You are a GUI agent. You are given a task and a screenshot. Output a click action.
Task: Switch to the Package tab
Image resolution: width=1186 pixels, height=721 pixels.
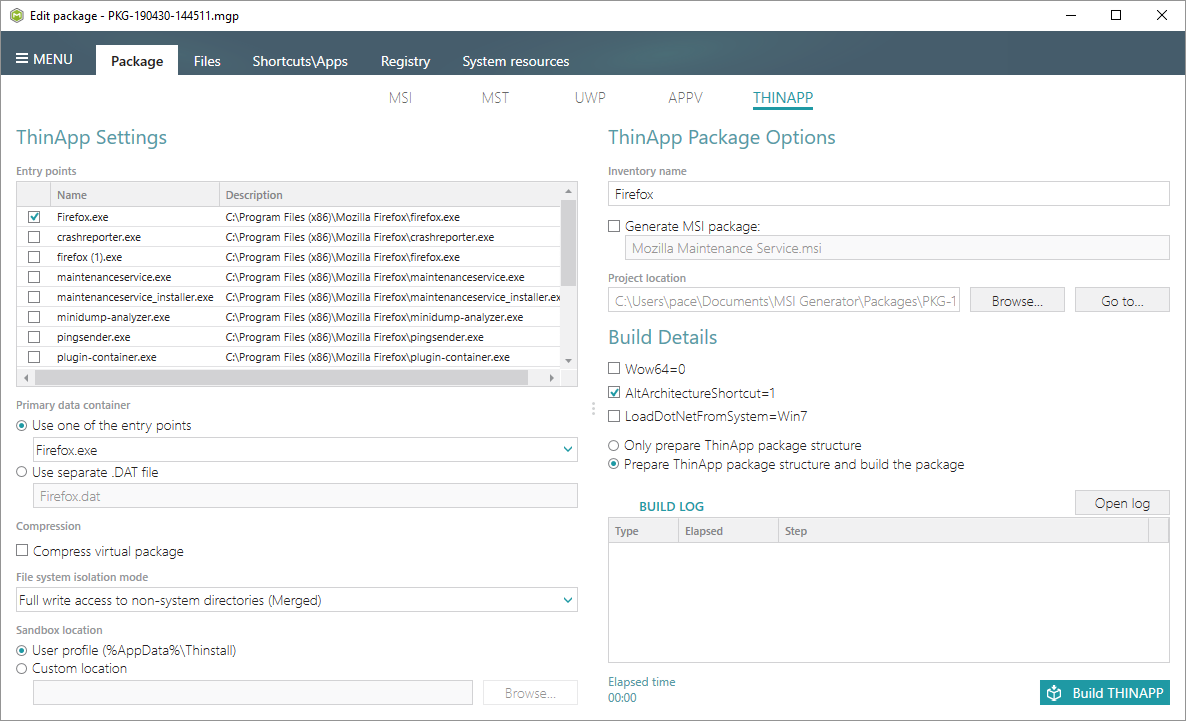(137, 61)
